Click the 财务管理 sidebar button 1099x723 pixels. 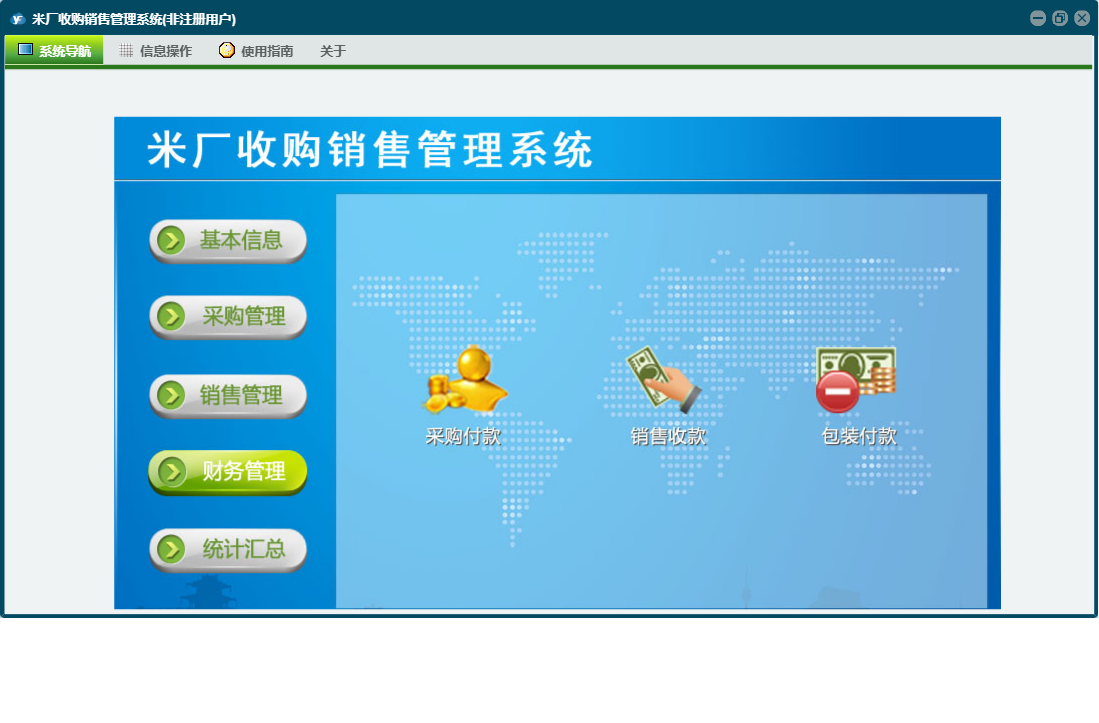(228, 471)
